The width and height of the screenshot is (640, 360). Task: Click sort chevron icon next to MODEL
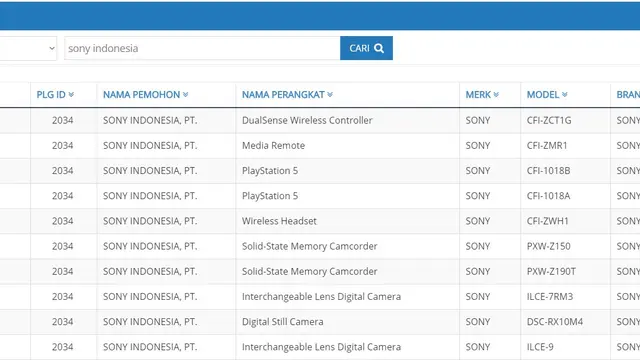[x=564, y=95]
